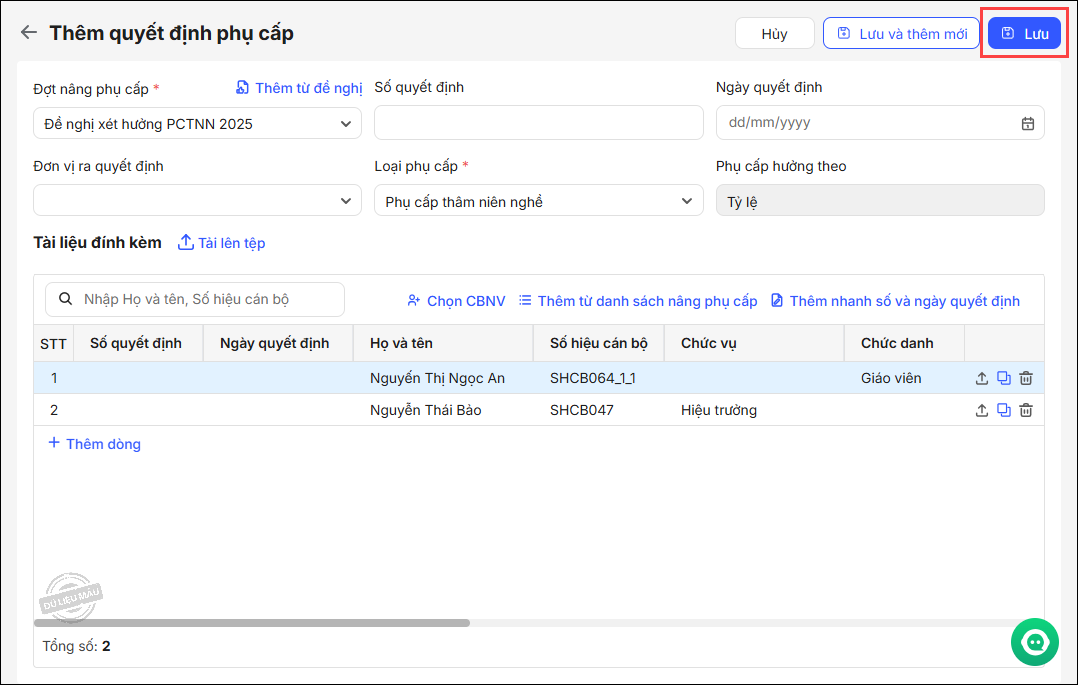Open the Đơn vị ra quyết định dropdown

[x=346, y=201]
